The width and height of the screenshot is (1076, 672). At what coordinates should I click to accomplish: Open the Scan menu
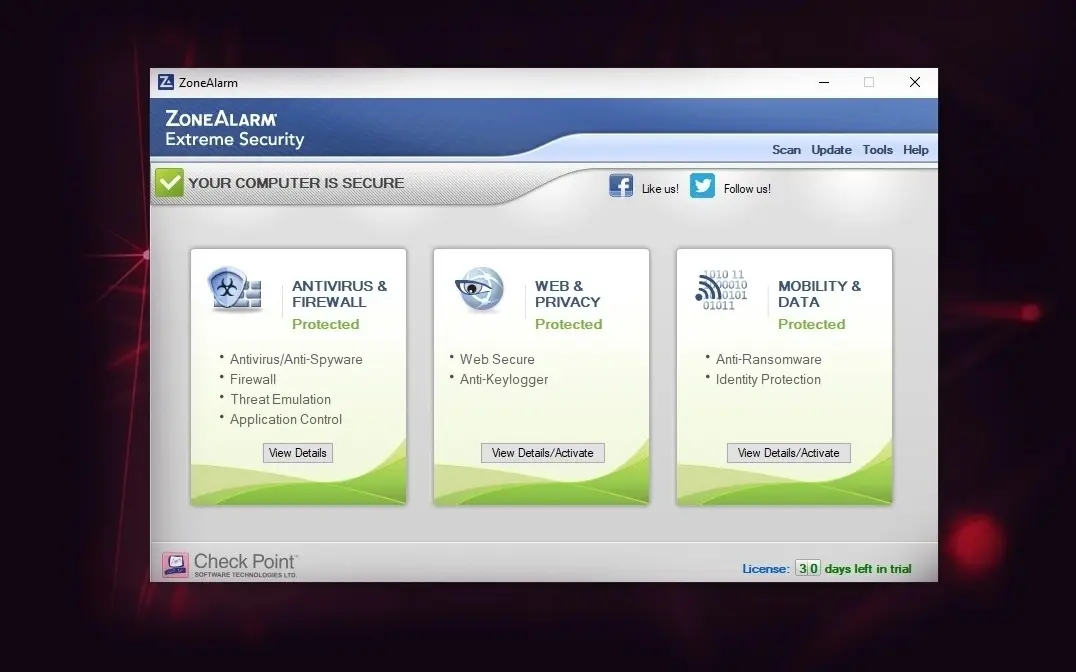(x=786, y=150)
